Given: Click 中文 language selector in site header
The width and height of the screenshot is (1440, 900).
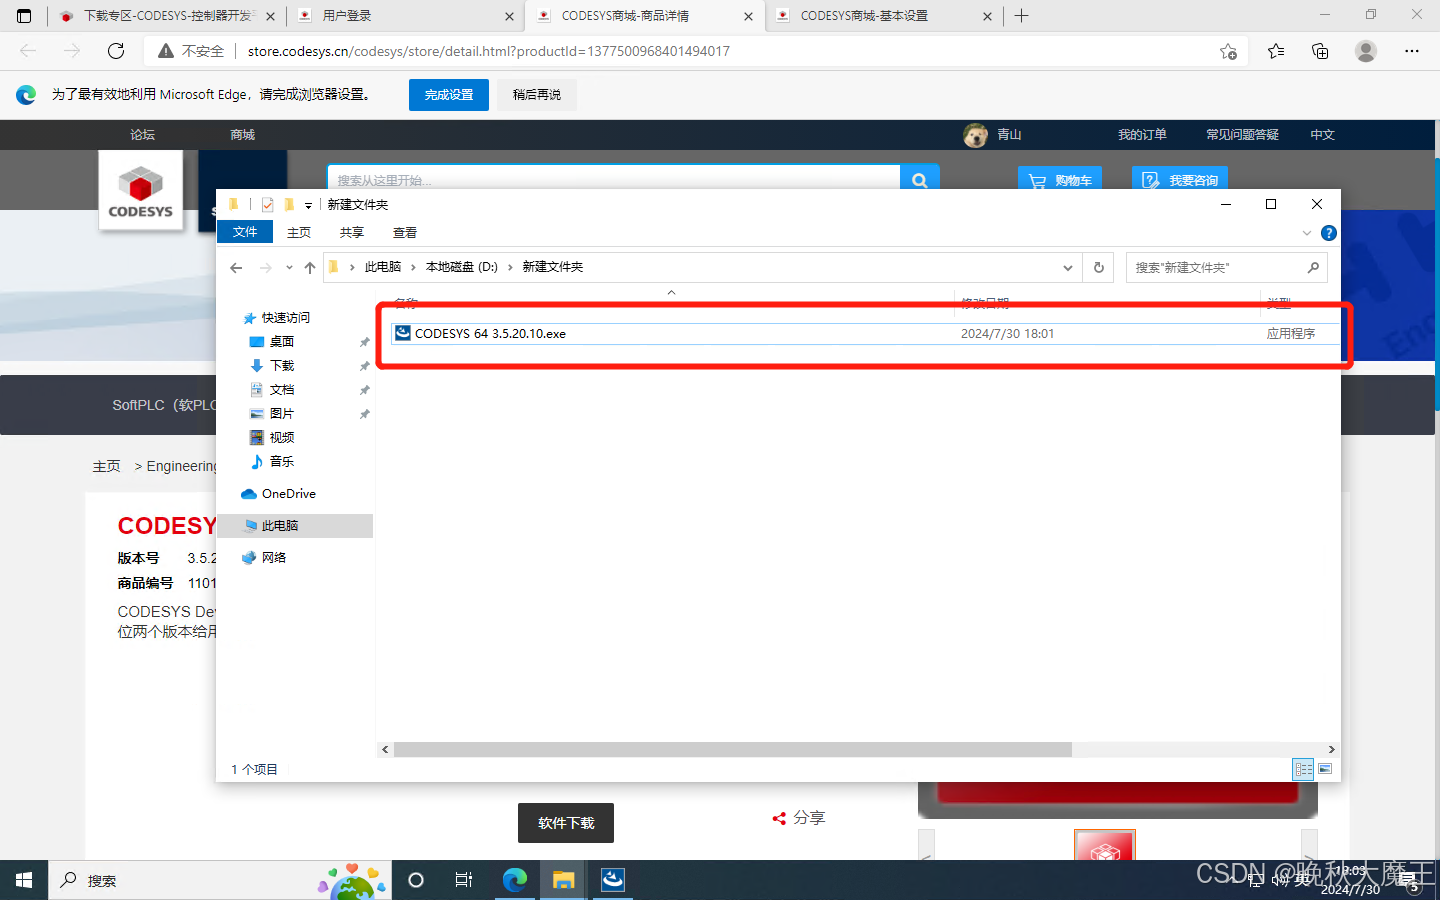Looking at the screenshot, I should click(1323, 134).
